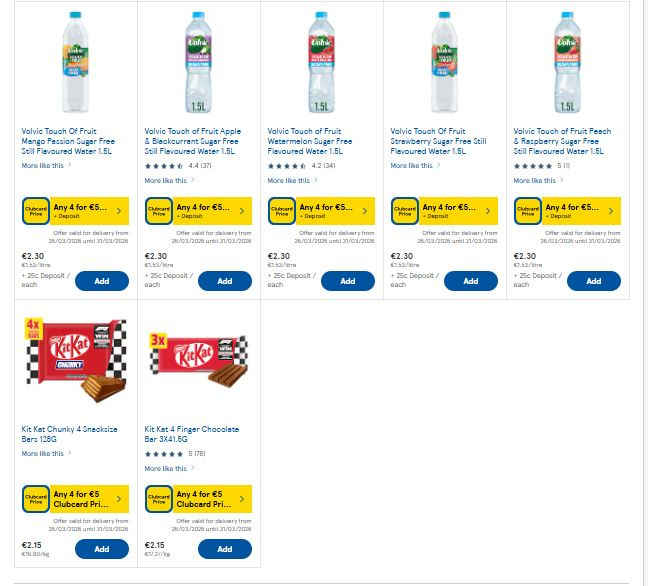Add Kit Kat 4 Finger bar to basket
The height and width of the screenshot is (586, 648).
(225, 549)
